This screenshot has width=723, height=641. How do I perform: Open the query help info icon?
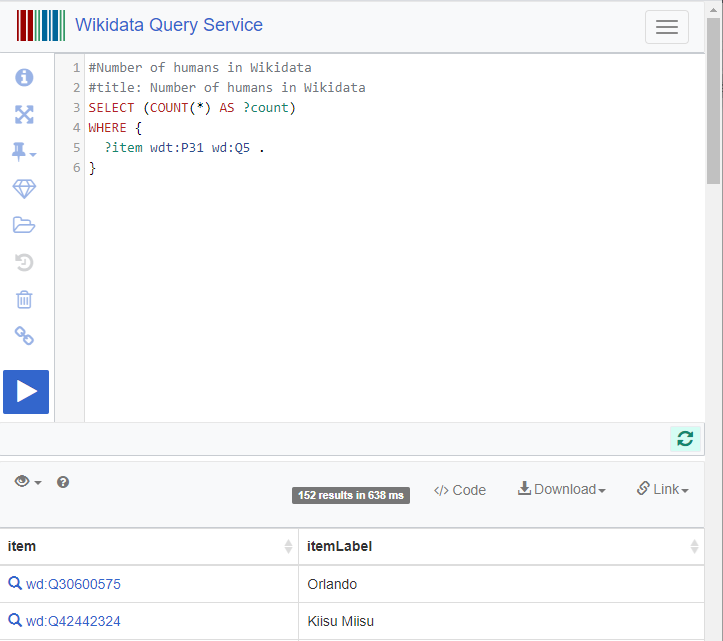tap(24, 77)
